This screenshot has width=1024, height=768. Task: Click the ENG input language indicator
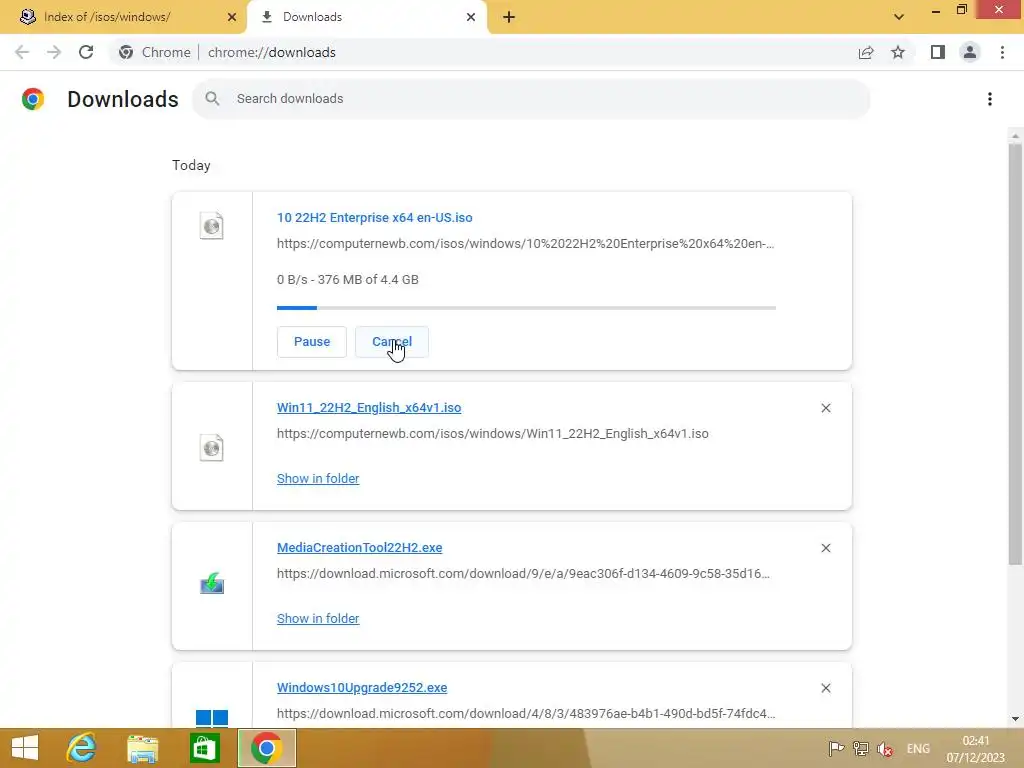(918, 749)
